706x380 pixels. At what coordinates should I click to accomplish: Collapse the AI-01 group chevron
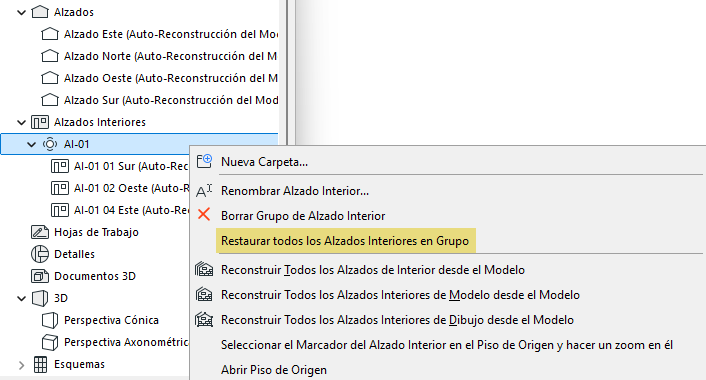coord(31,144)
